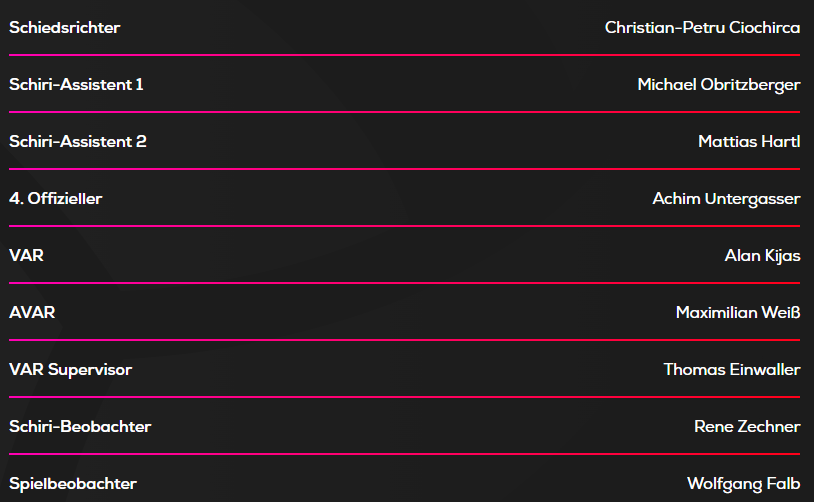Click the 4. Offizieller label

click(x=56, y=199)
